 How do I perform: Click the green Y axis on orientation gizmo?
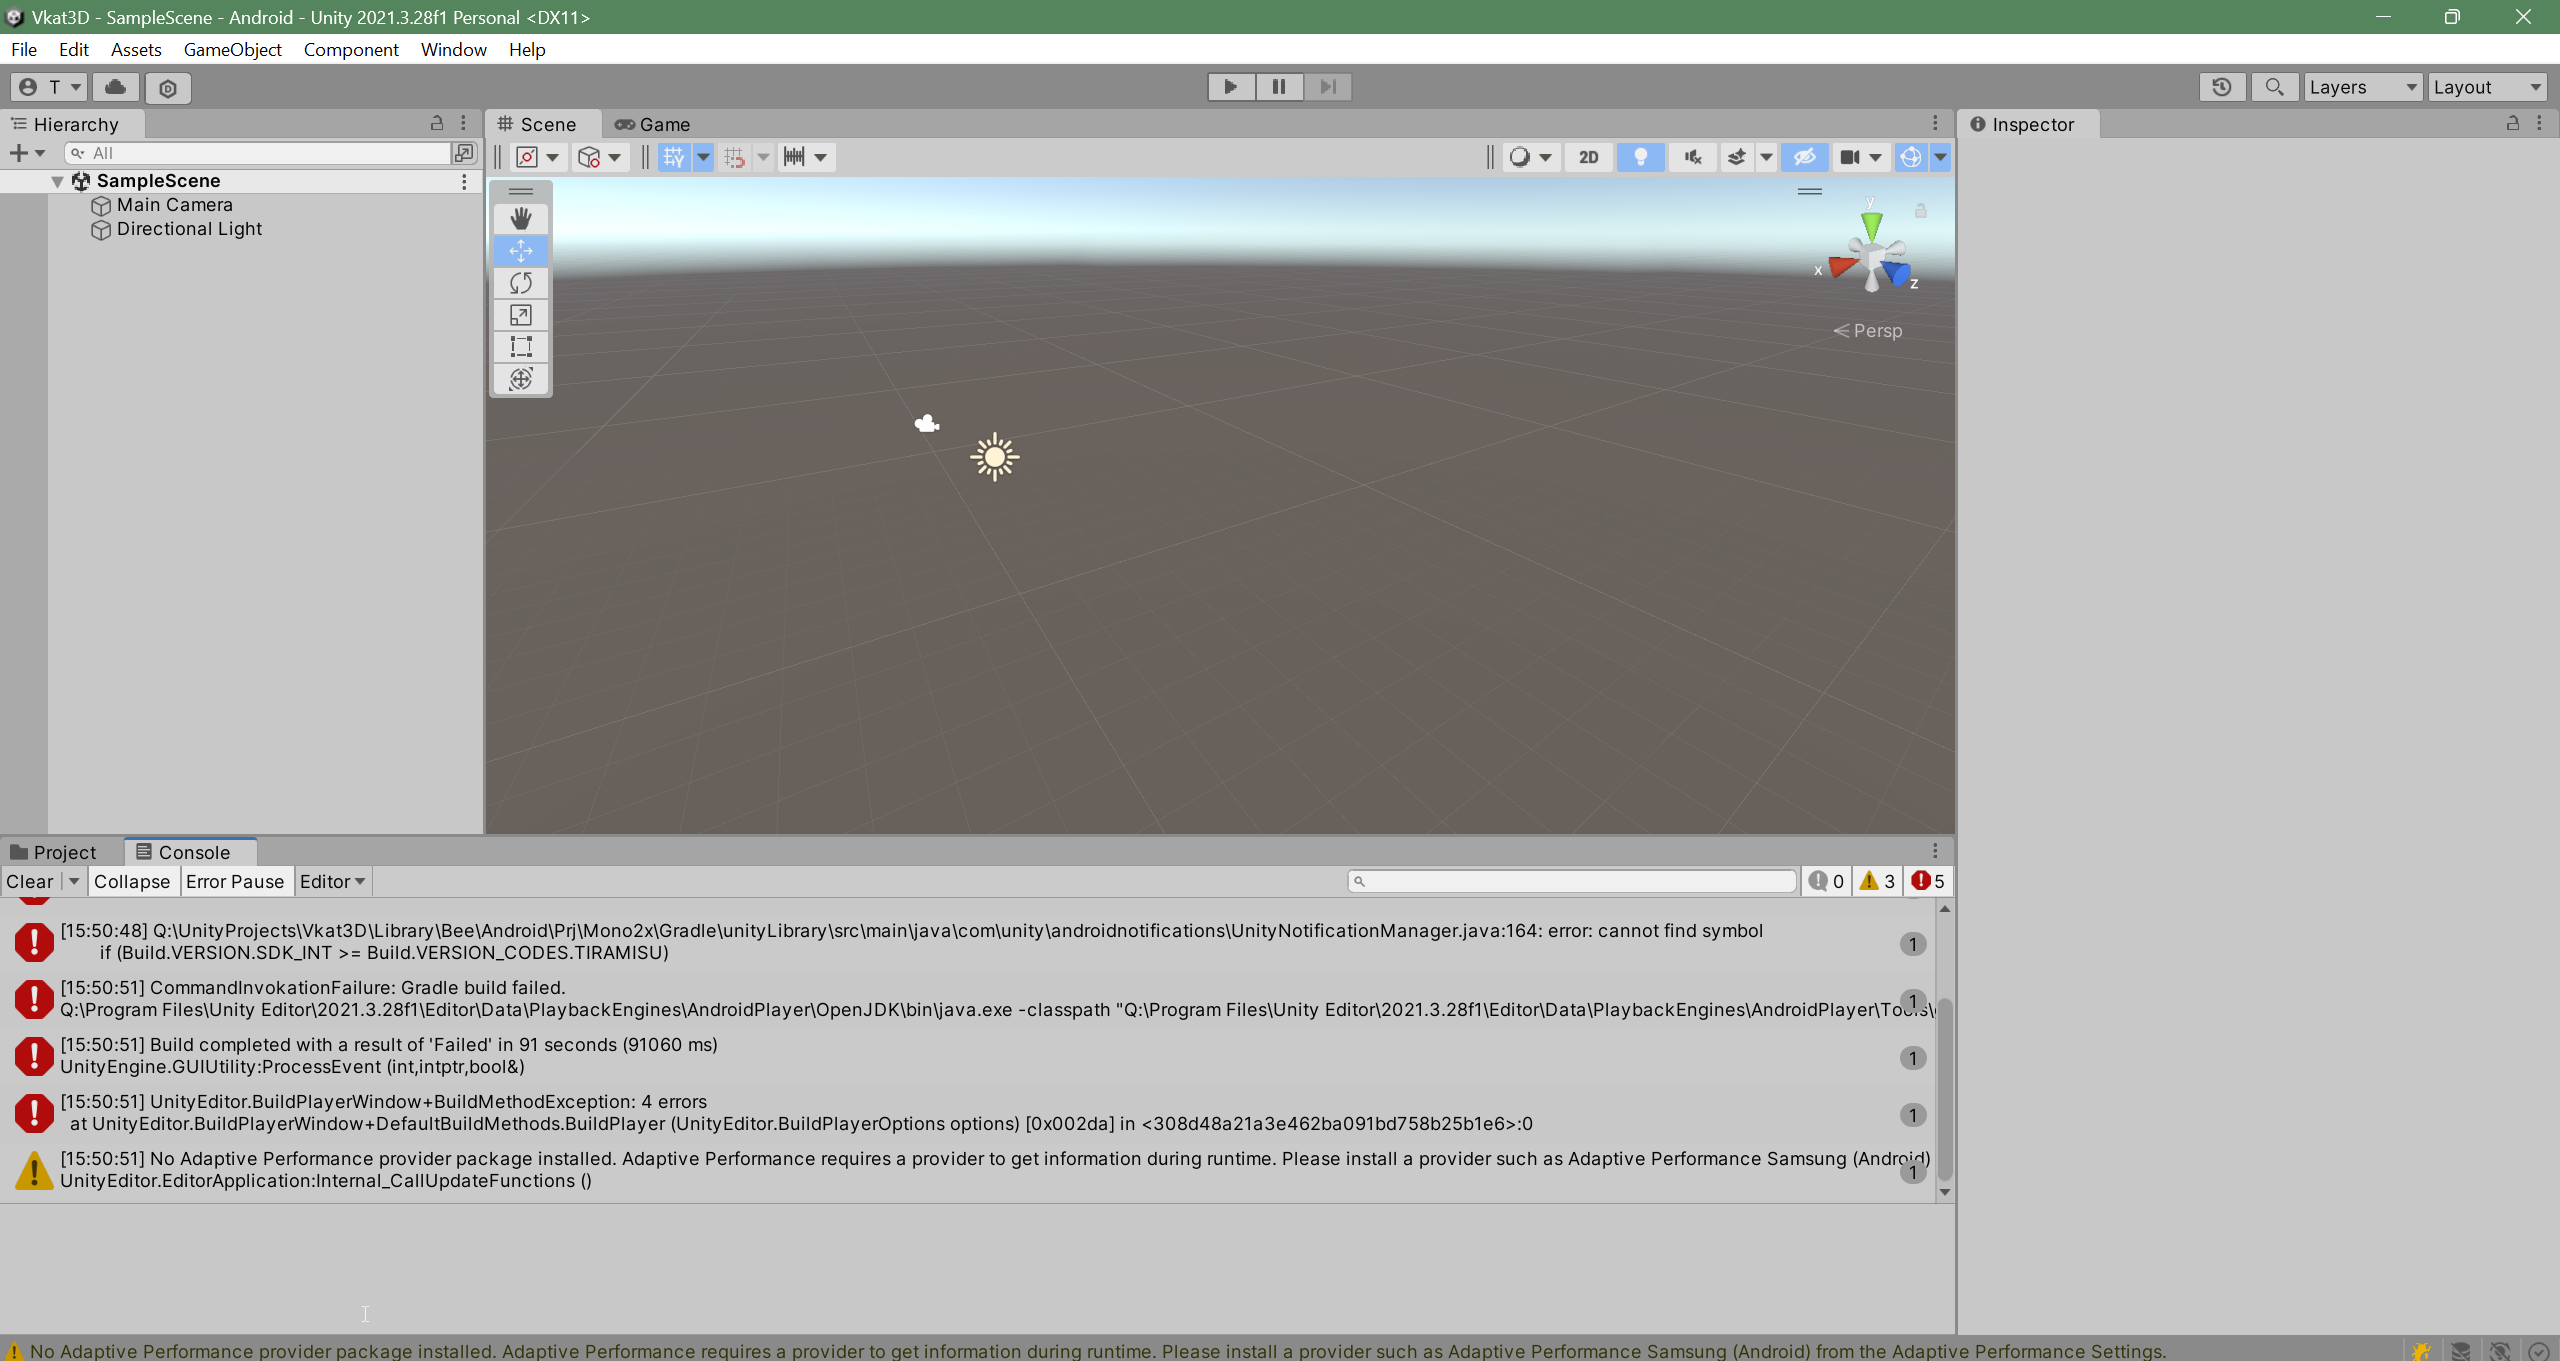point(1871,224)
